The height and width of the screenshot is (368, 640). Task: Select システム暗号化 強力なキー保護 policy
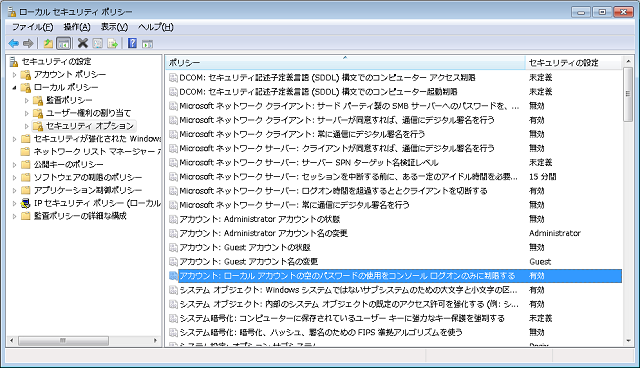click(x=342, y=318)
